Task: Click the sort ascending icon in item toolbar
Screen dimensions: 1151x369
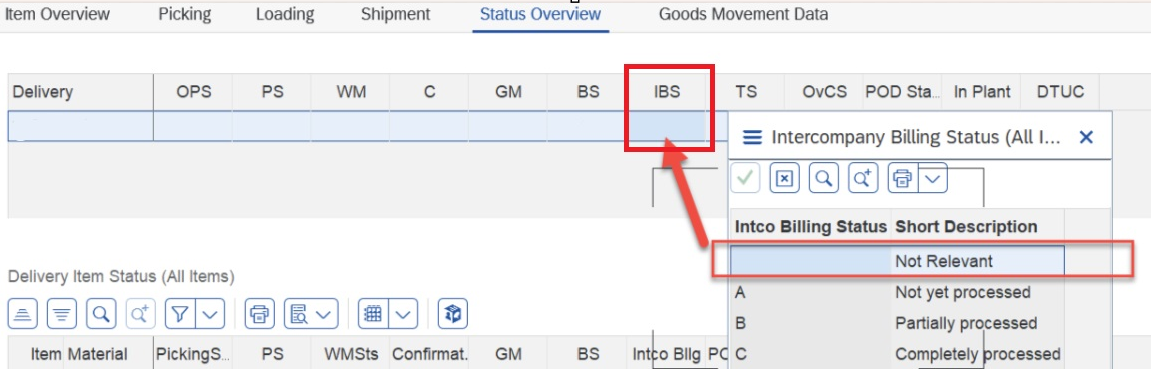Action: 23,314
